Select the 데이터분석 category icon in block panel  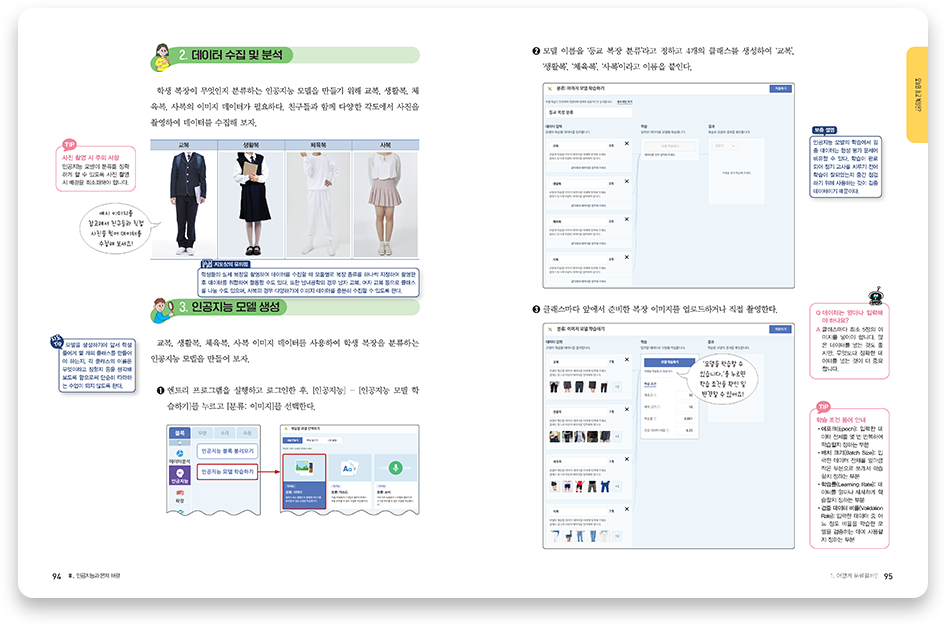coord(180,456)
